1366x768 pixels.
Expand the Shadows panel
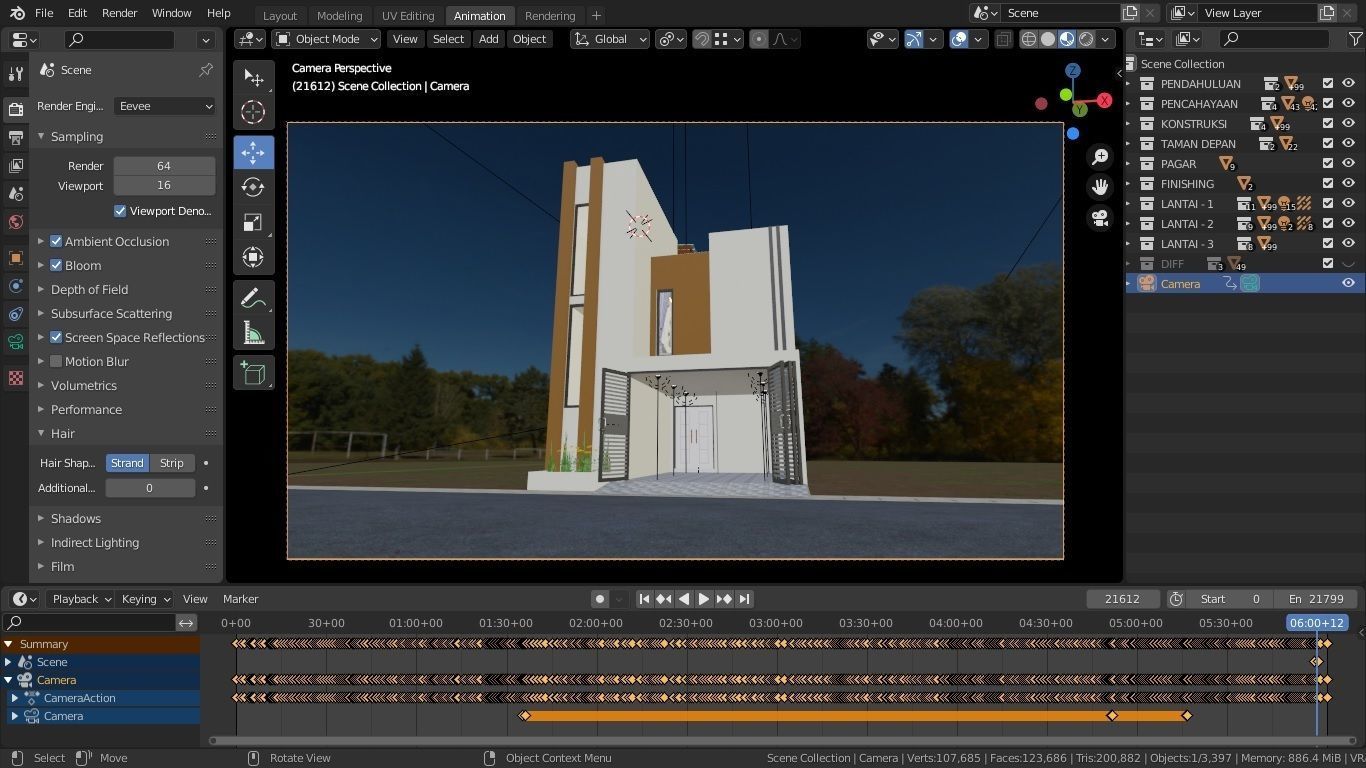click(76, 518)
